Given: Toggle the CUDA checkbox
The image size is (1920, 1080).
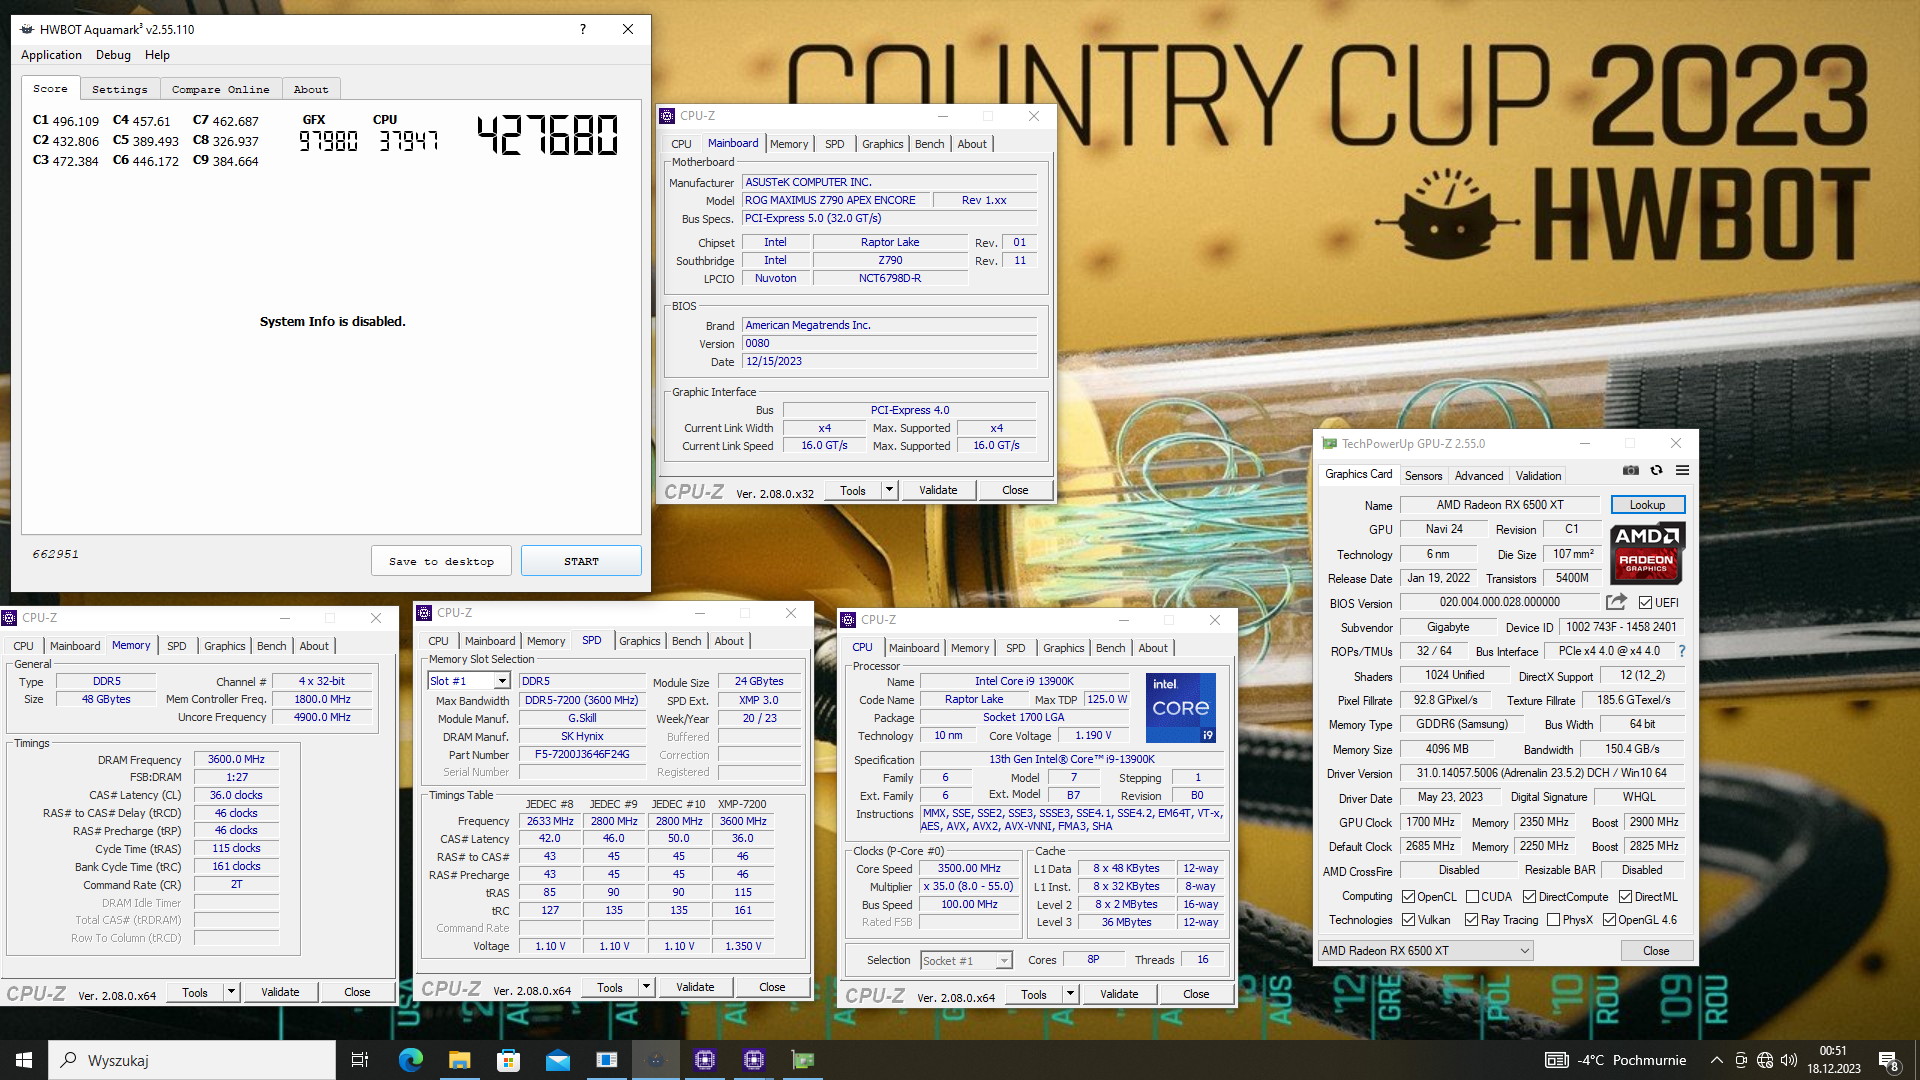Looking at the screenshot, I should [x=1472, y=897].
